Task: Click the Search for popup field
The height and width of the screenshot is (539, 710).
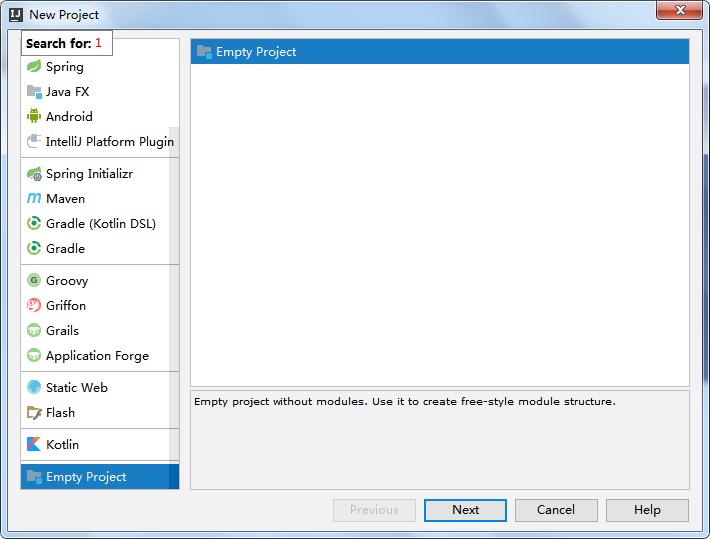Action: (67, 43)
